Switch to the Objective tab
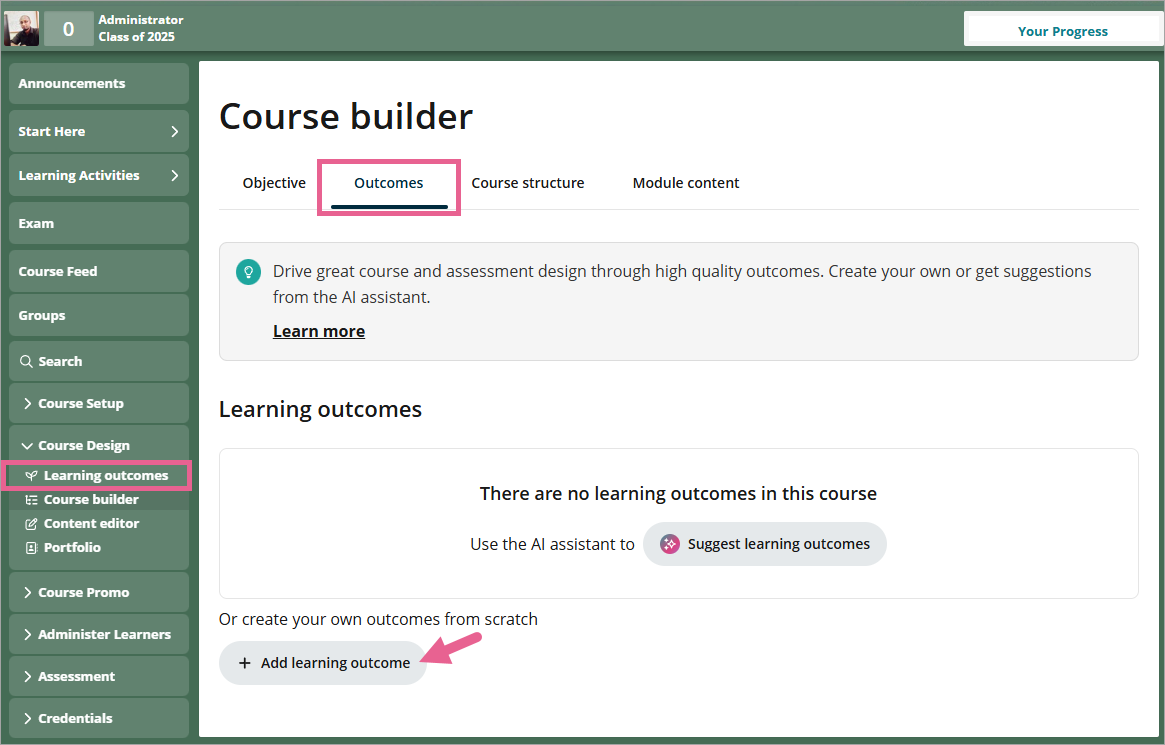The image size is (1165, 745). pyautogui.click(x=274, y=183)
